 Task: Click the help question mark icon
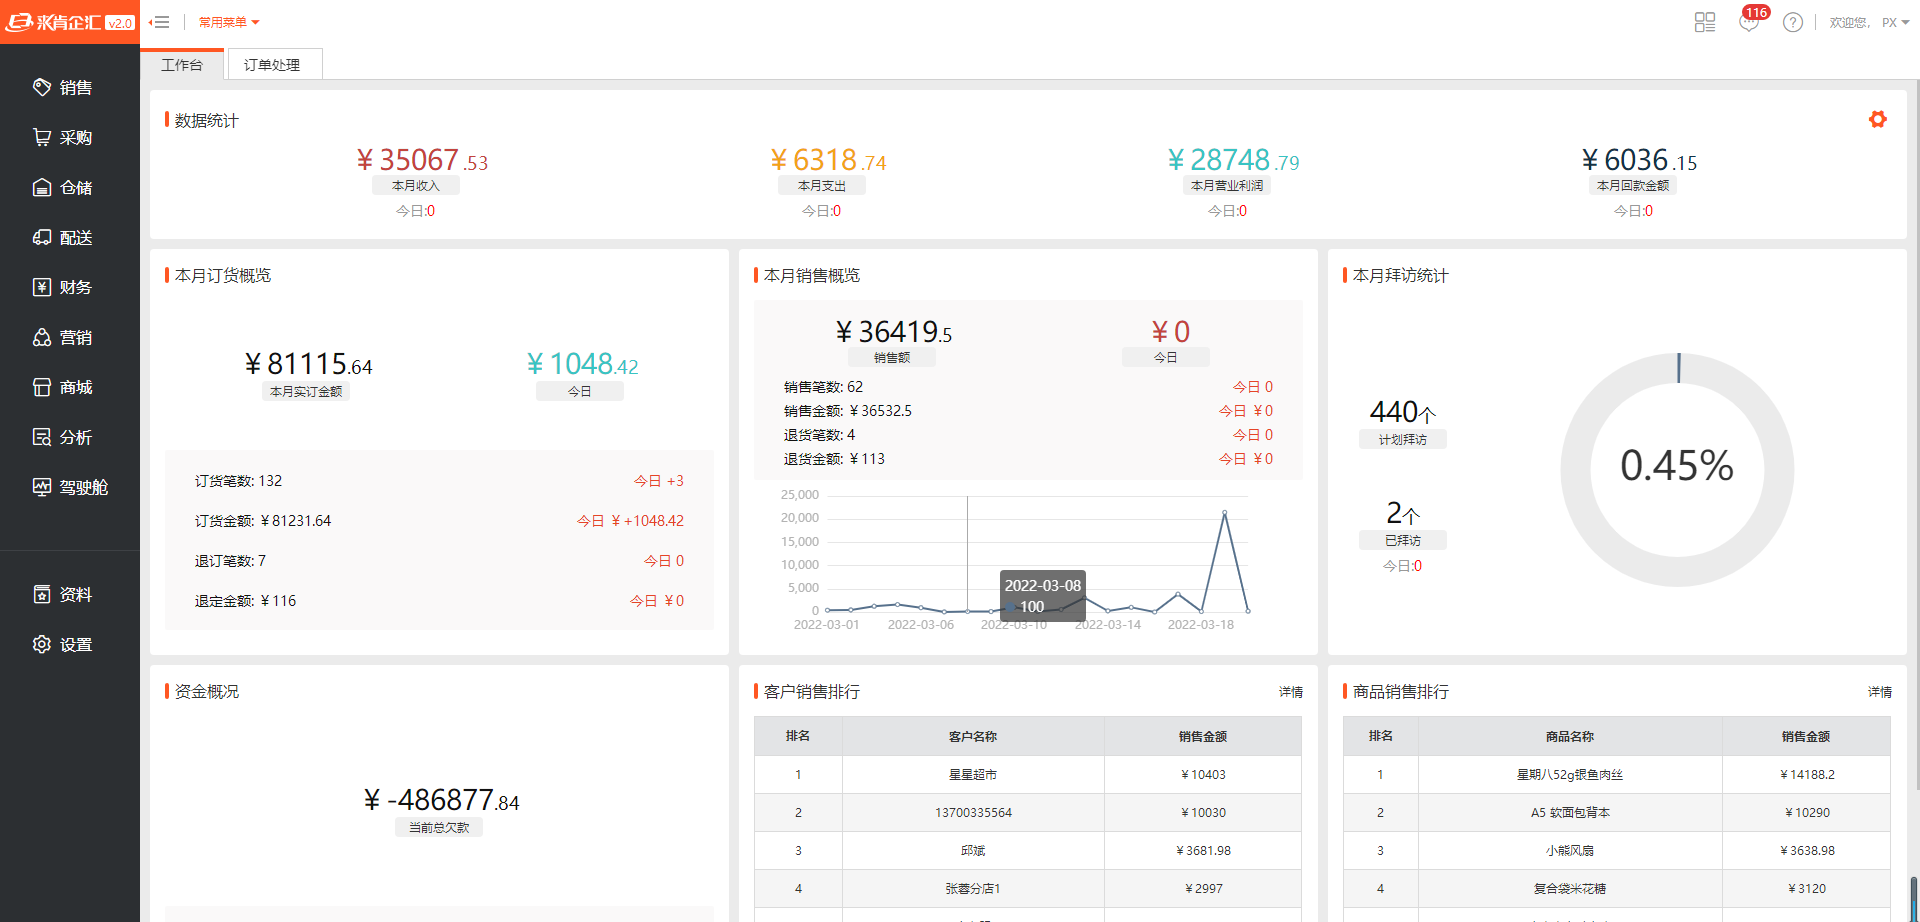coord(1793,22)
